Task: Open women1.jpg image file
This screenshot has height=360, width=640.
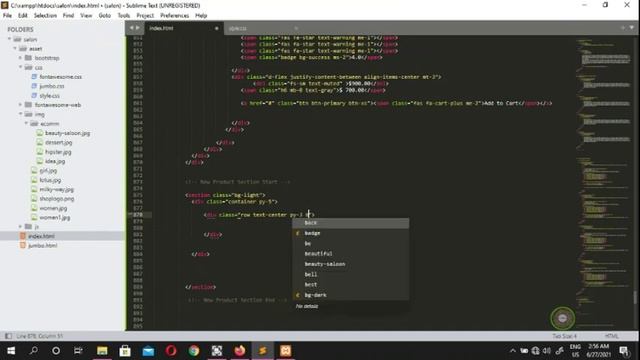Action: (x=55, y=218)
